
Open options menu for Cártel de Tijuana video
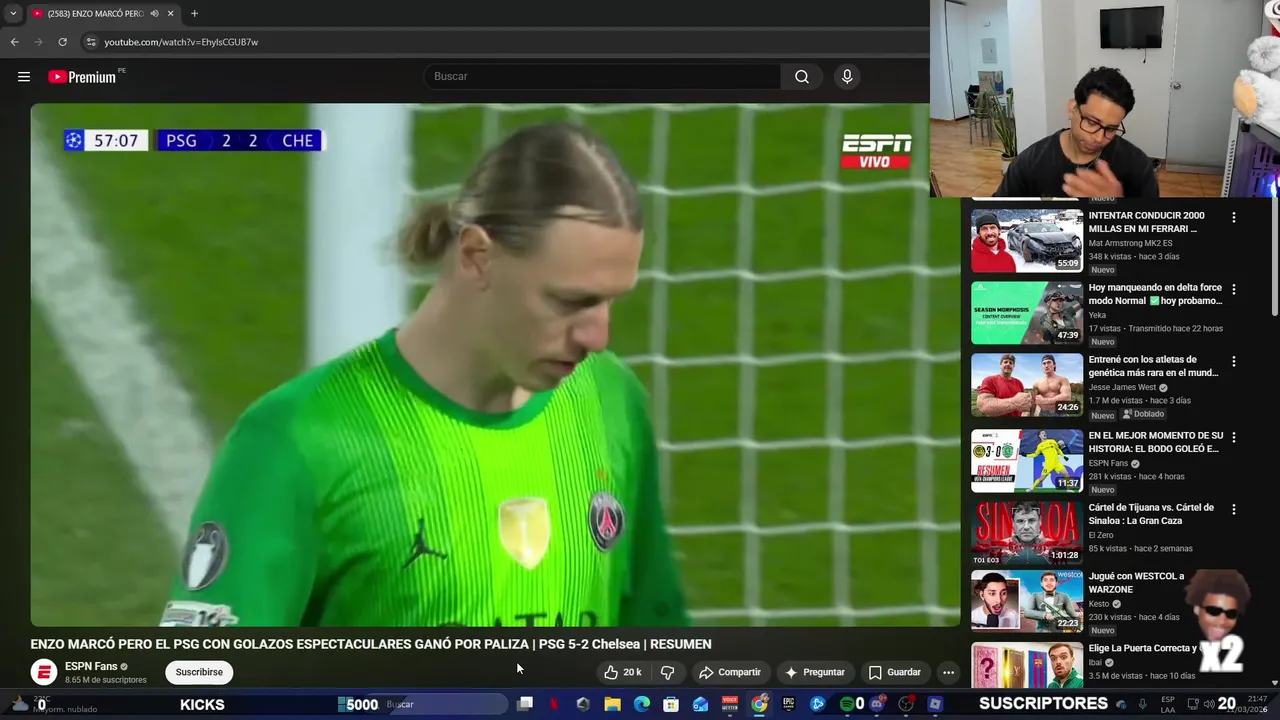click(1234, 509)
